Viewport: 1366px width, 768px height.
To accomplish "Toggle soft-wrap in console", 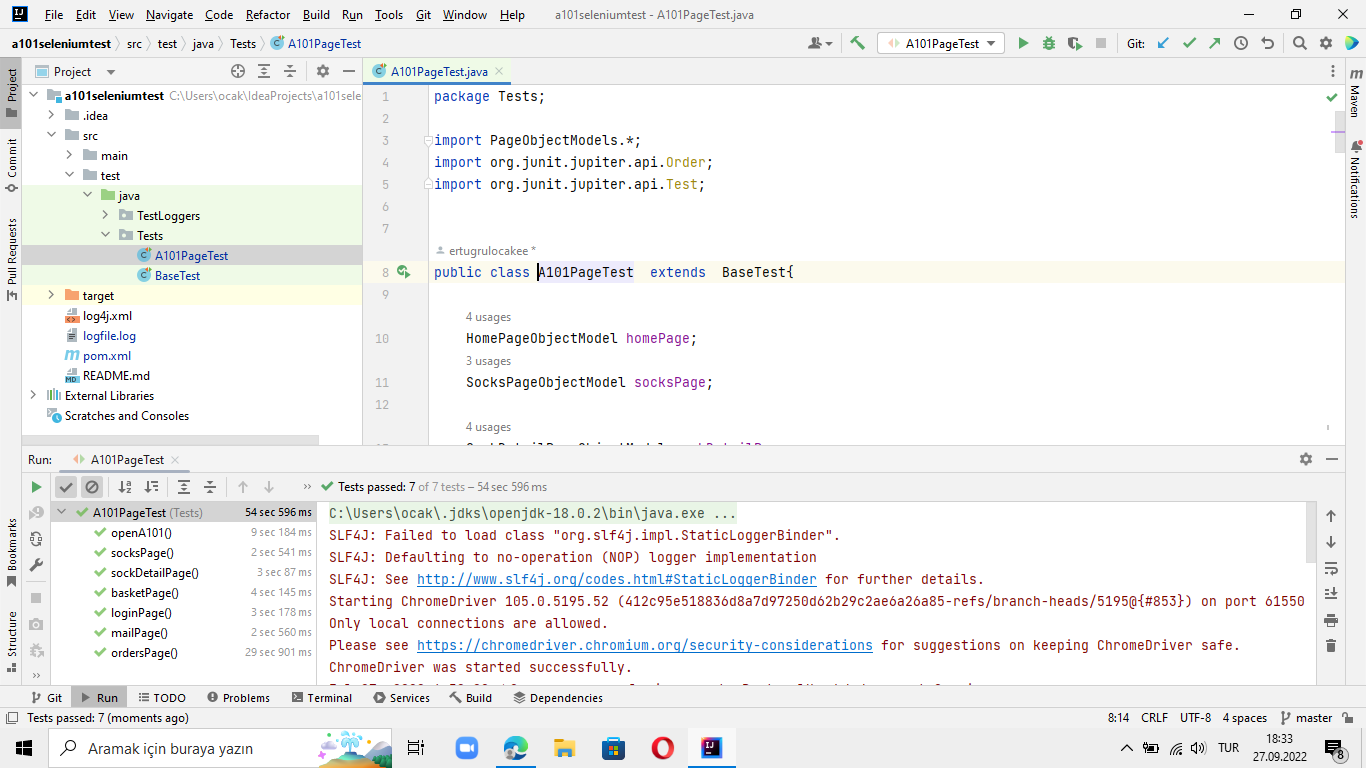I will pos(1331,568).
